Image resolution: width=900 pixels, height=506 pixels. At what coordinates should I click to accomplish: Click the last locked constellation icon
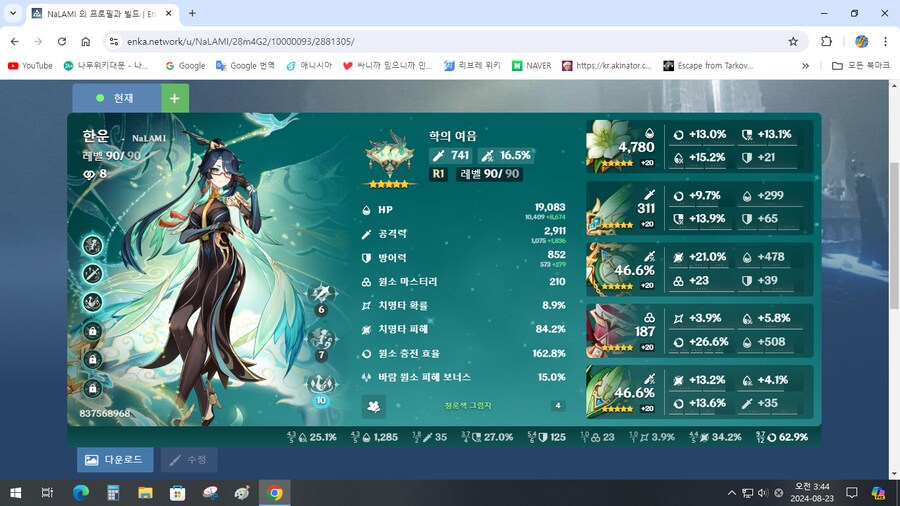92,388
